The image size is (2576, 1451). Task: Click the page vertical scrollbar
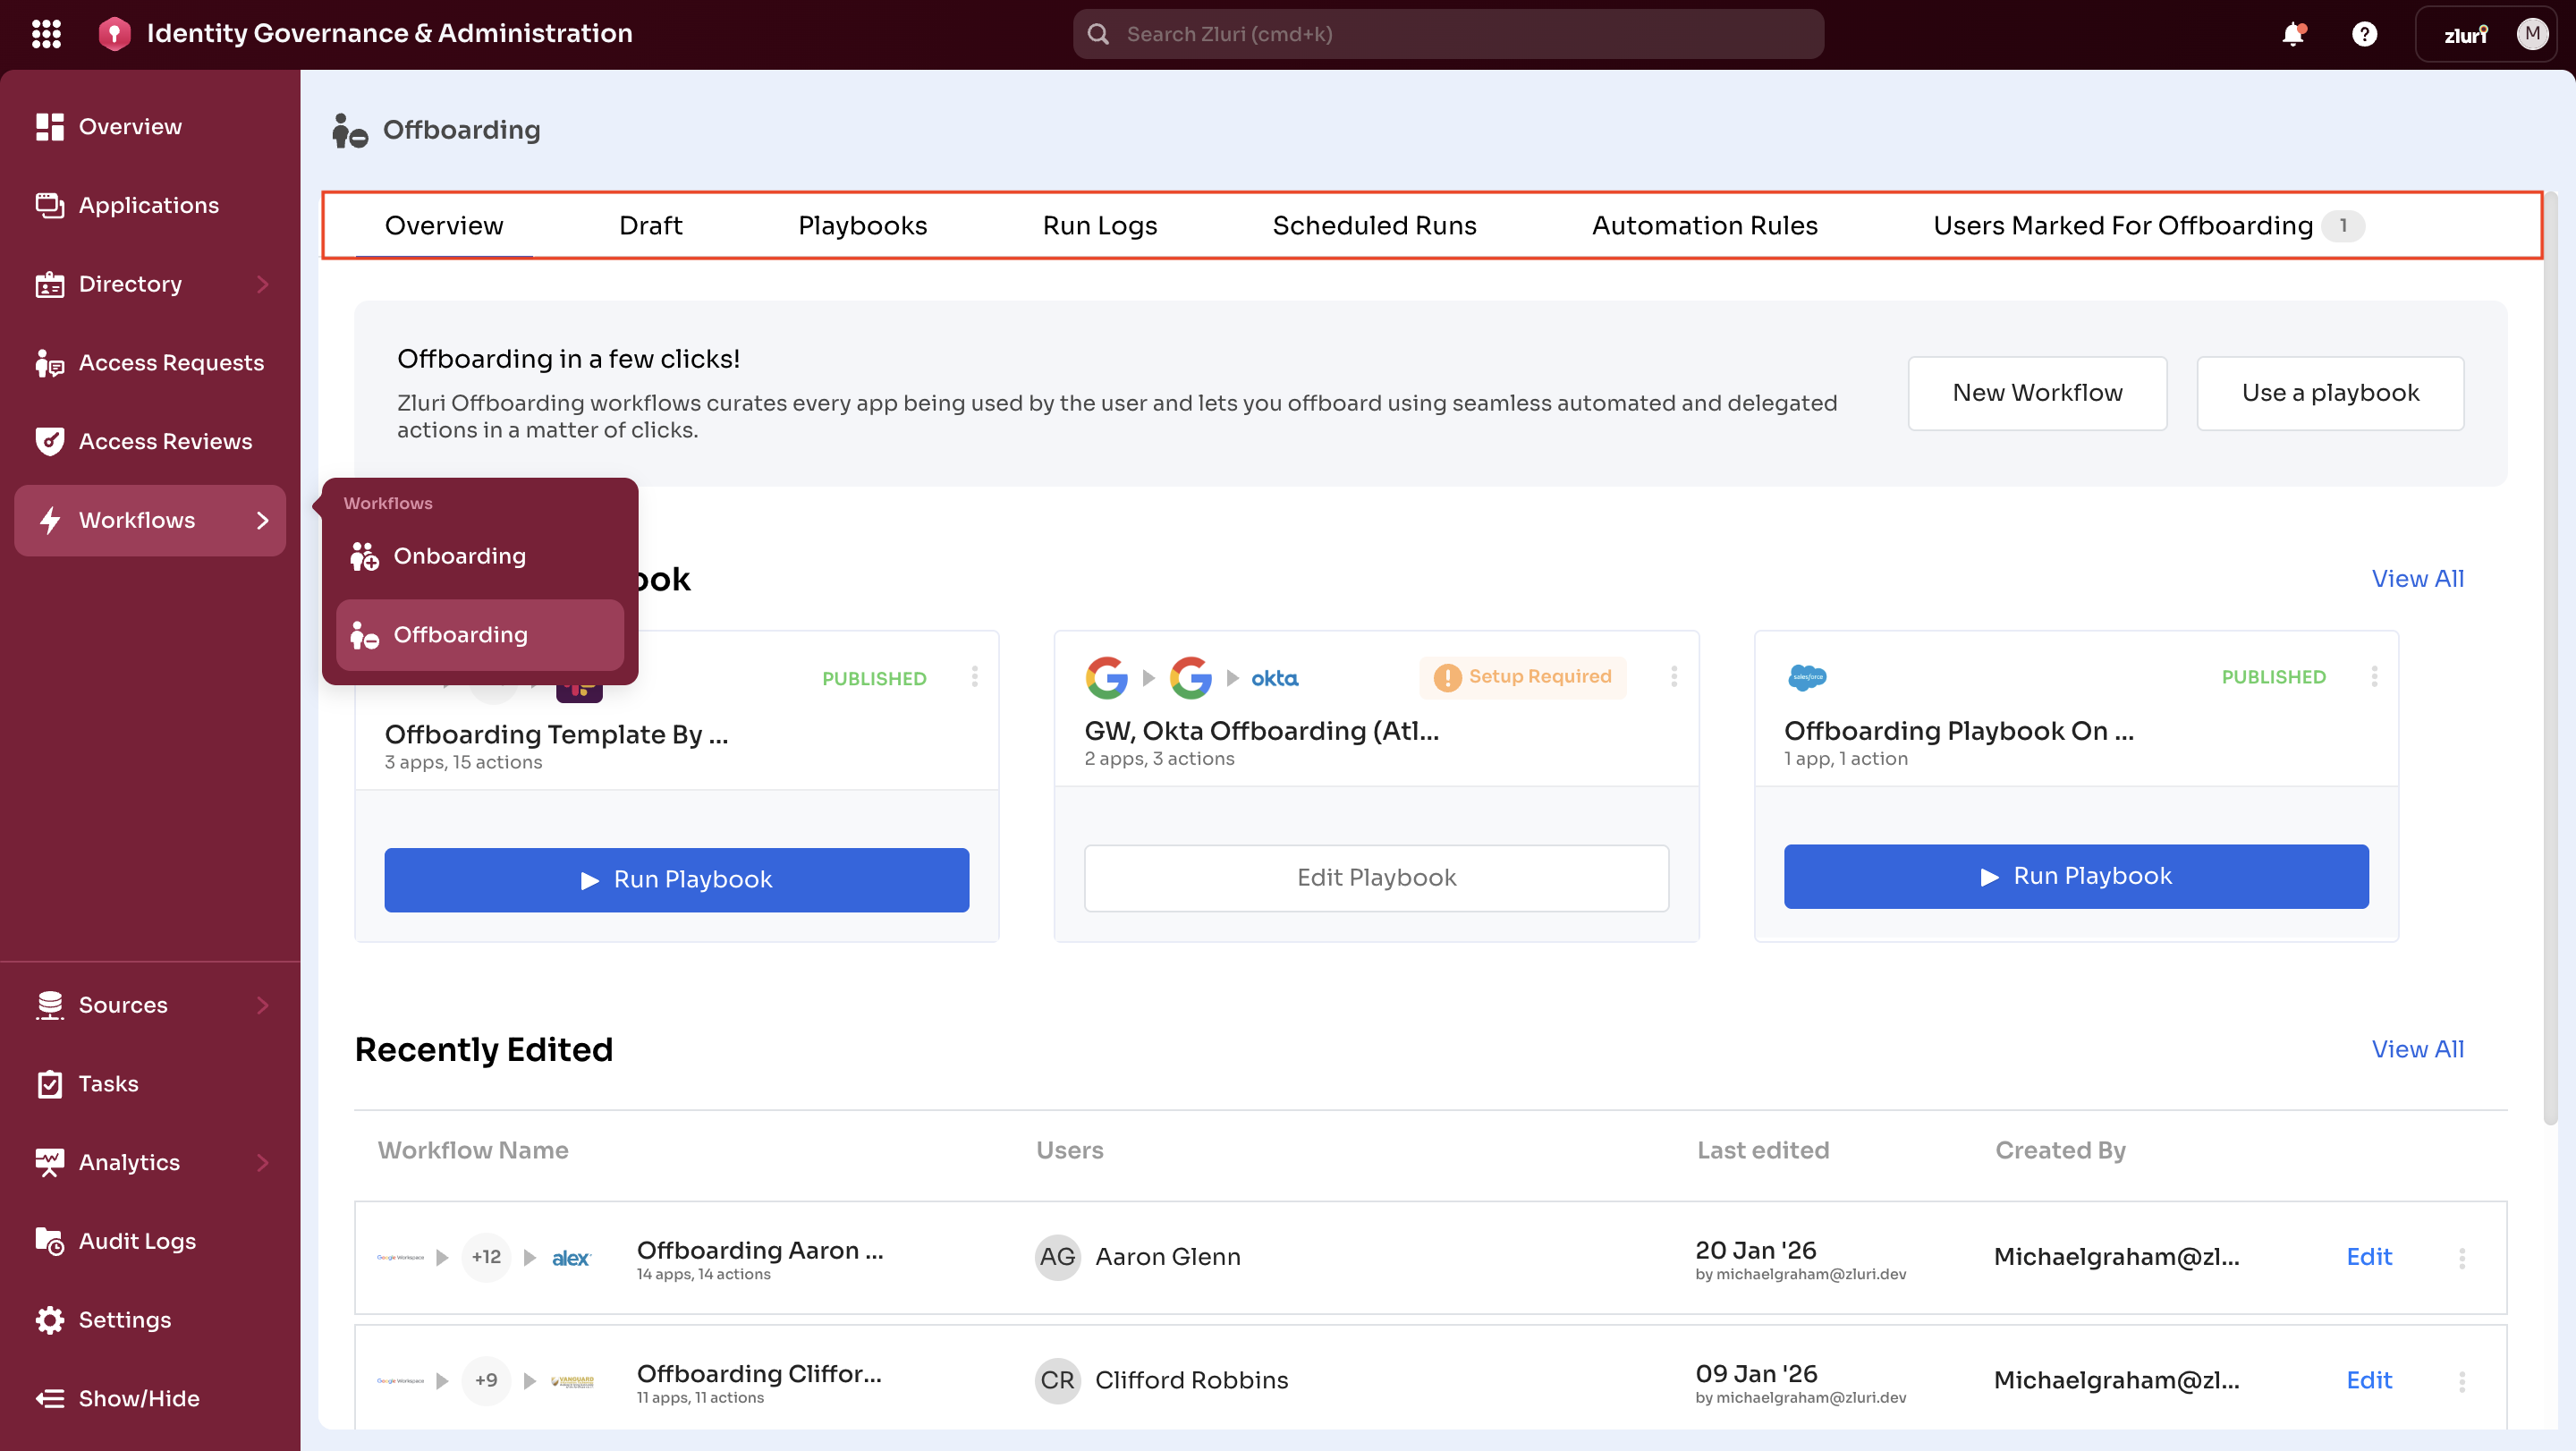coord(2551,660)
